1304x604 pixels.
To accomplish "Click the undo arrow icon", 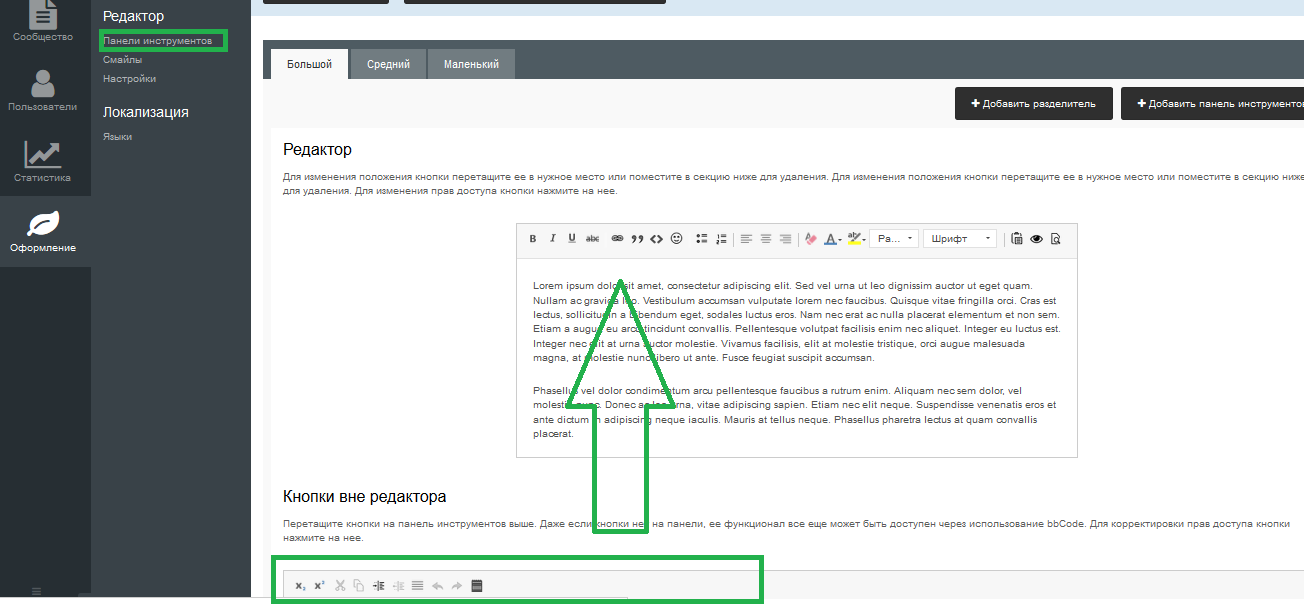I will click(437, 586).
